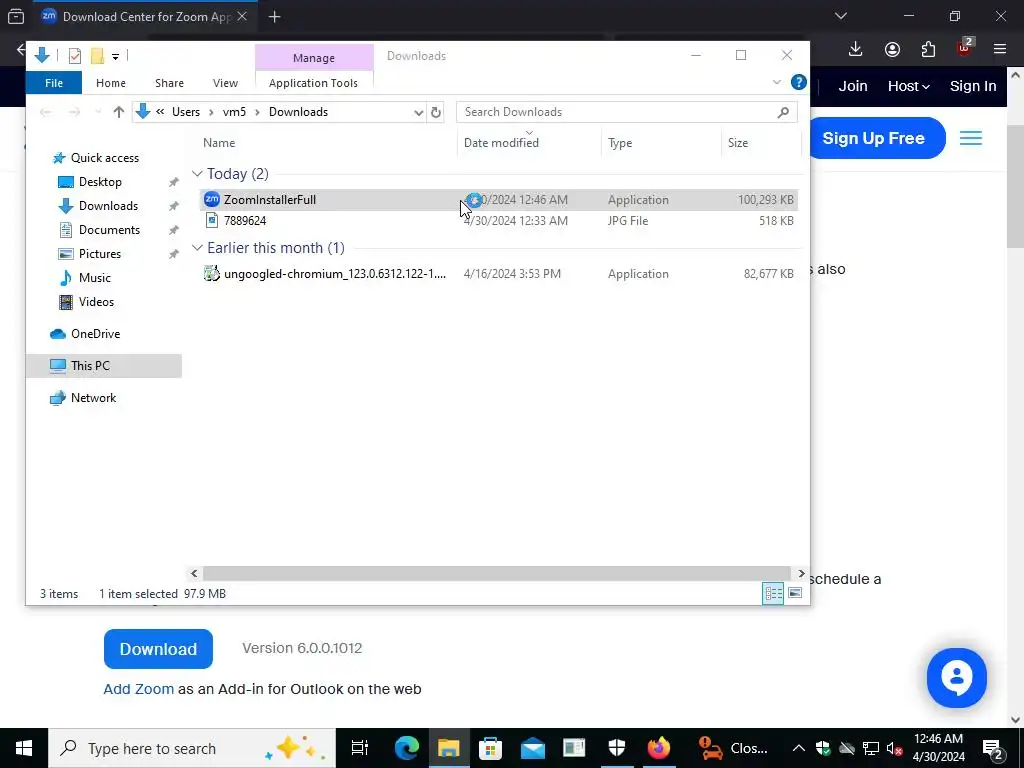
Task: Select This PC in navigation pane
Action: tap(104, 366)
